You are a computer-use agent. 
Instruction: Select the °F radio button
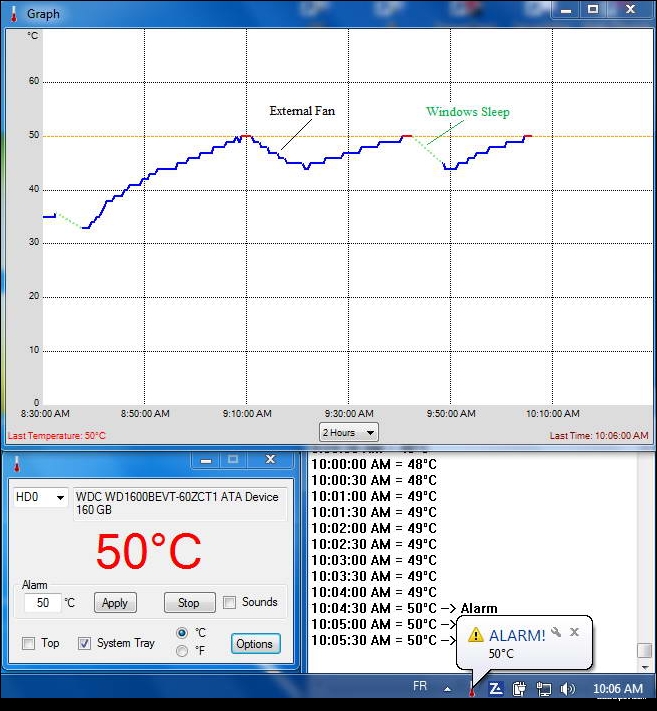(x=182, y=651)
